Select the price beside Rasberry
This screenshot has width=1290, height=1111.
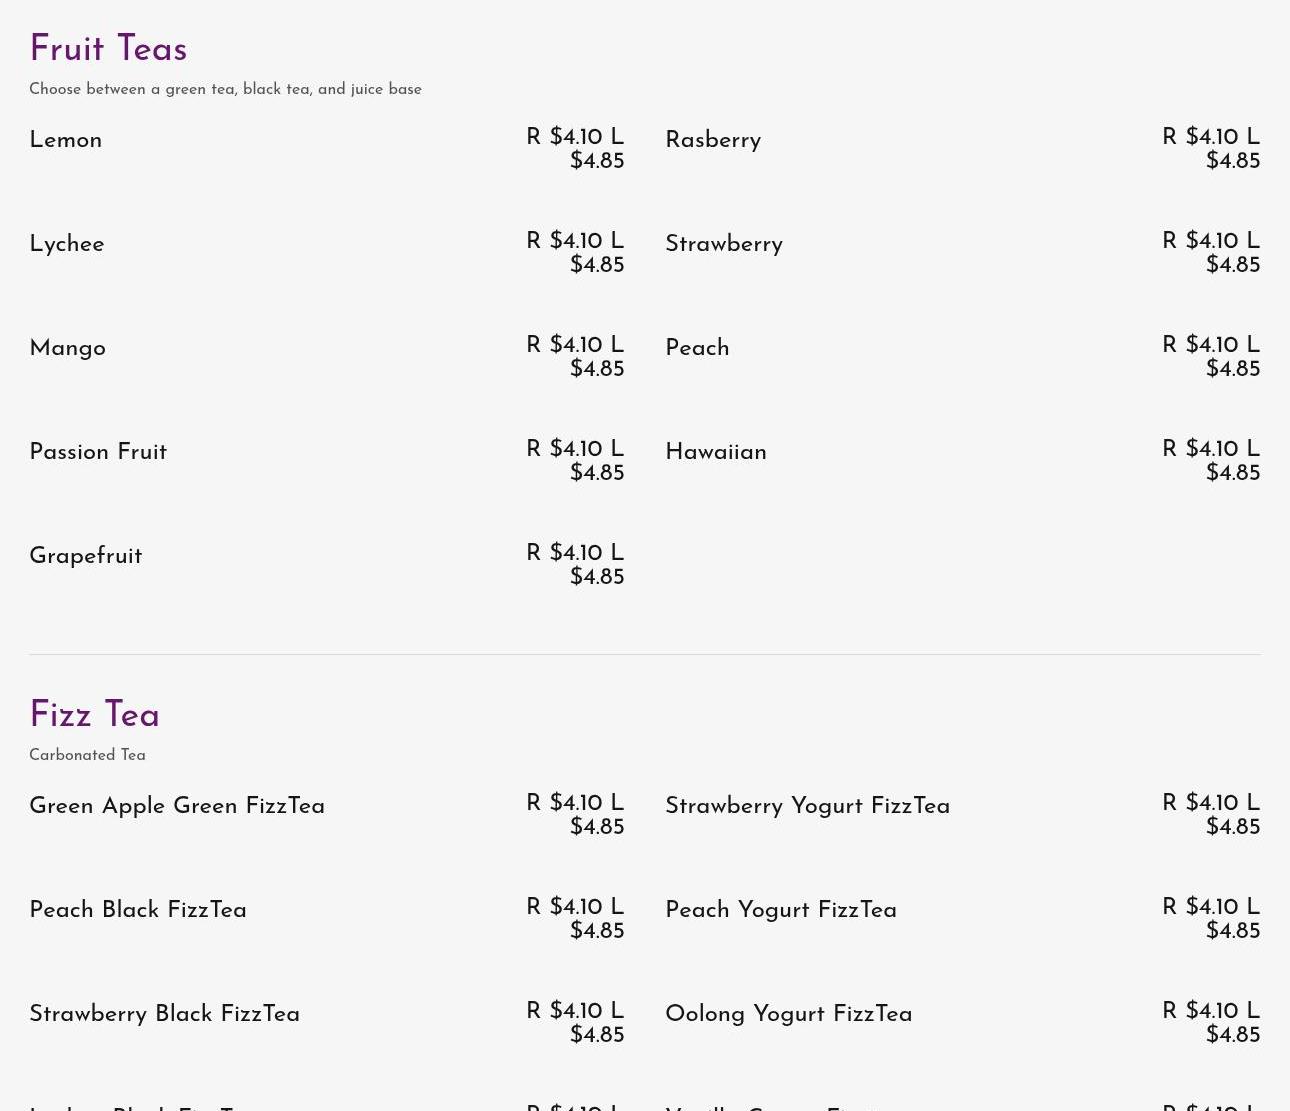(x=1211, y=149)
